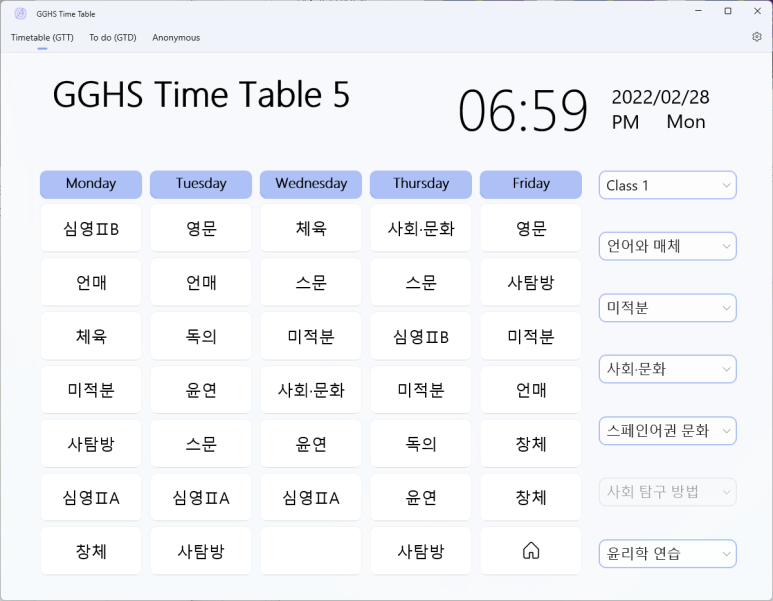Expand the 윤리학 연습 dropdown
This screenshot has height=601, width=773.
tap(668, 553)
